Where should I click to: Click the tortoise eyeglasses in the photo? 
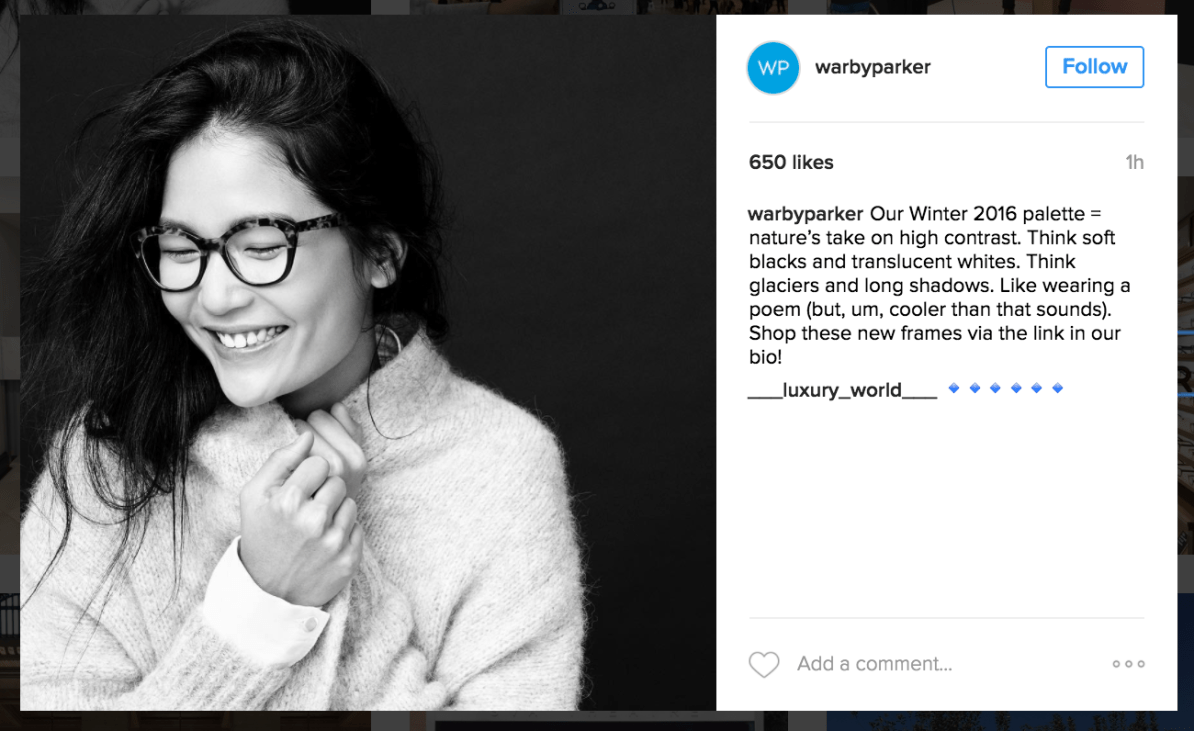tap(236, 251)
